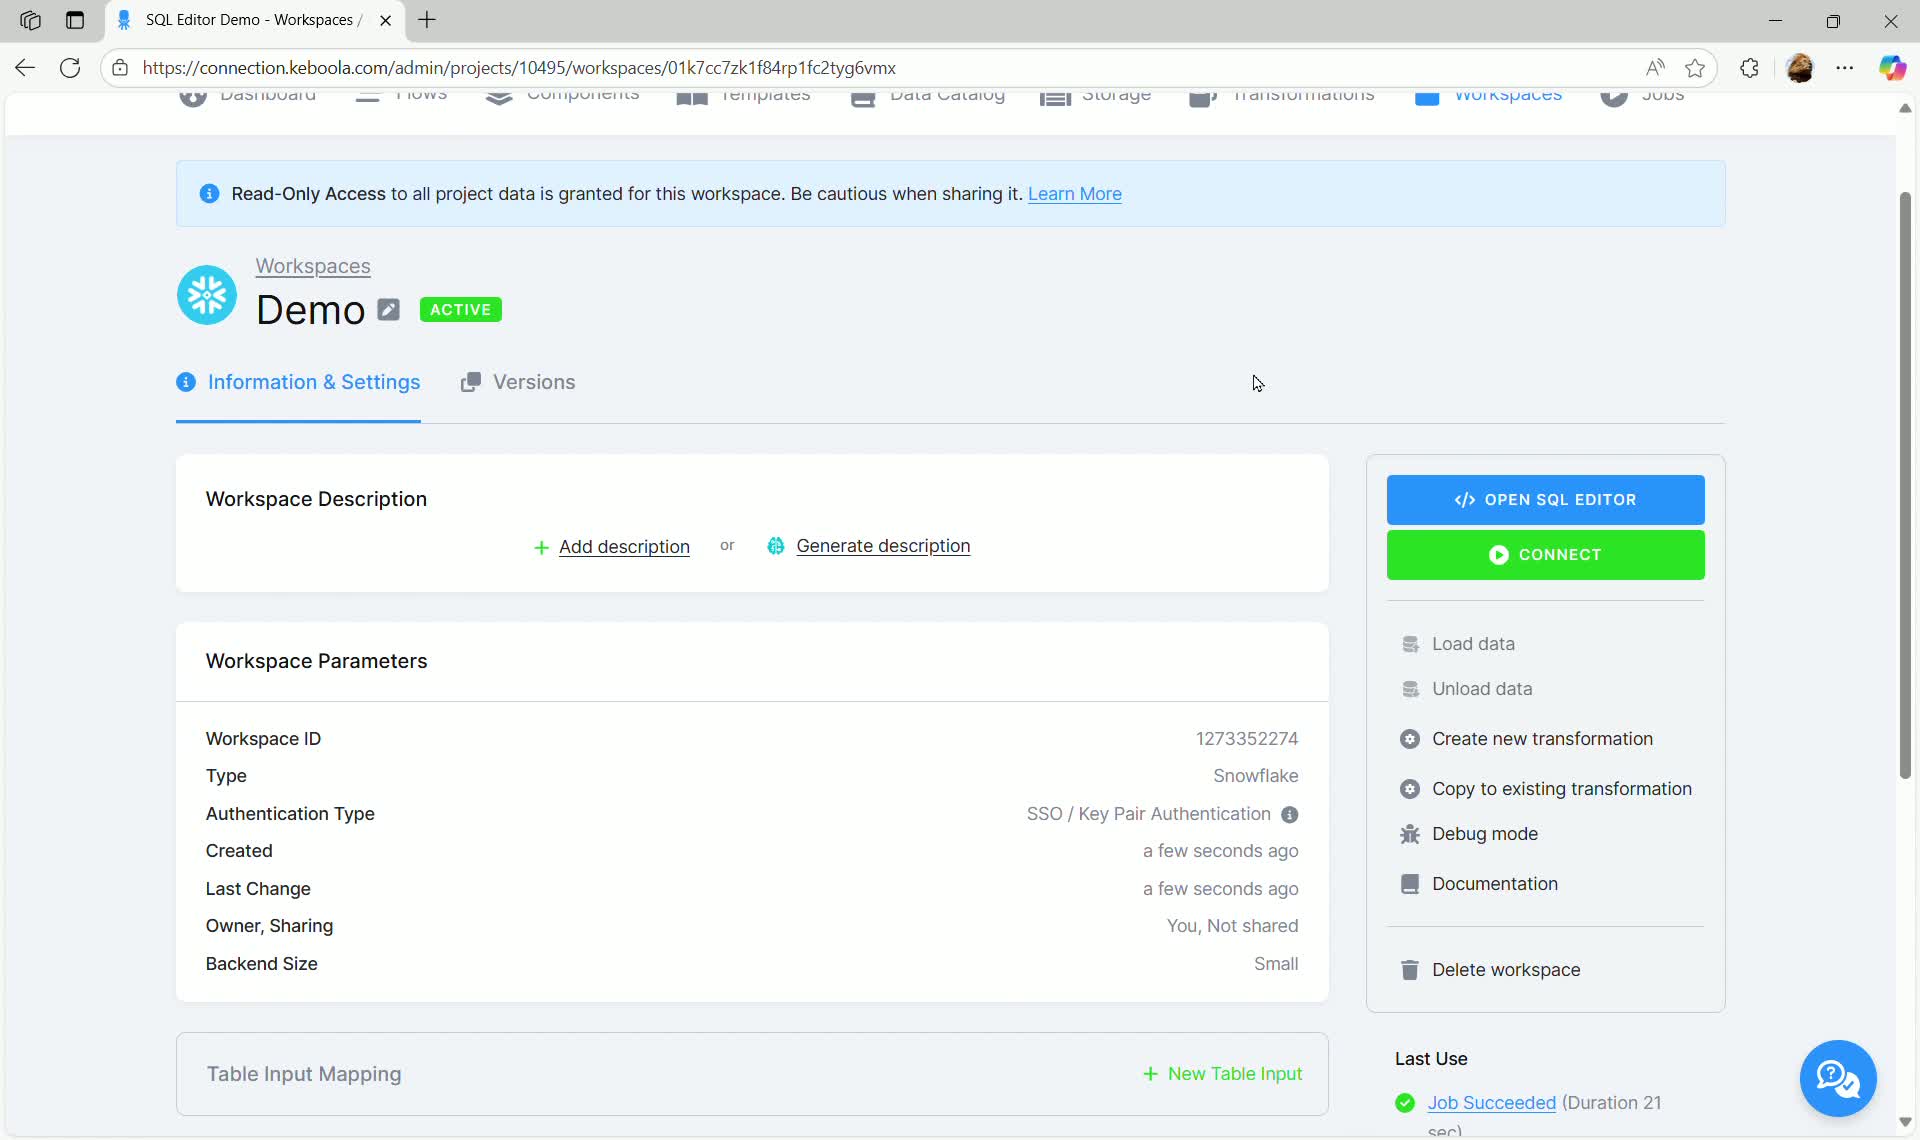Click the Delete workspace trash icon
The width and height of the screenshot is (1920, 1140).
point(1410,970)
